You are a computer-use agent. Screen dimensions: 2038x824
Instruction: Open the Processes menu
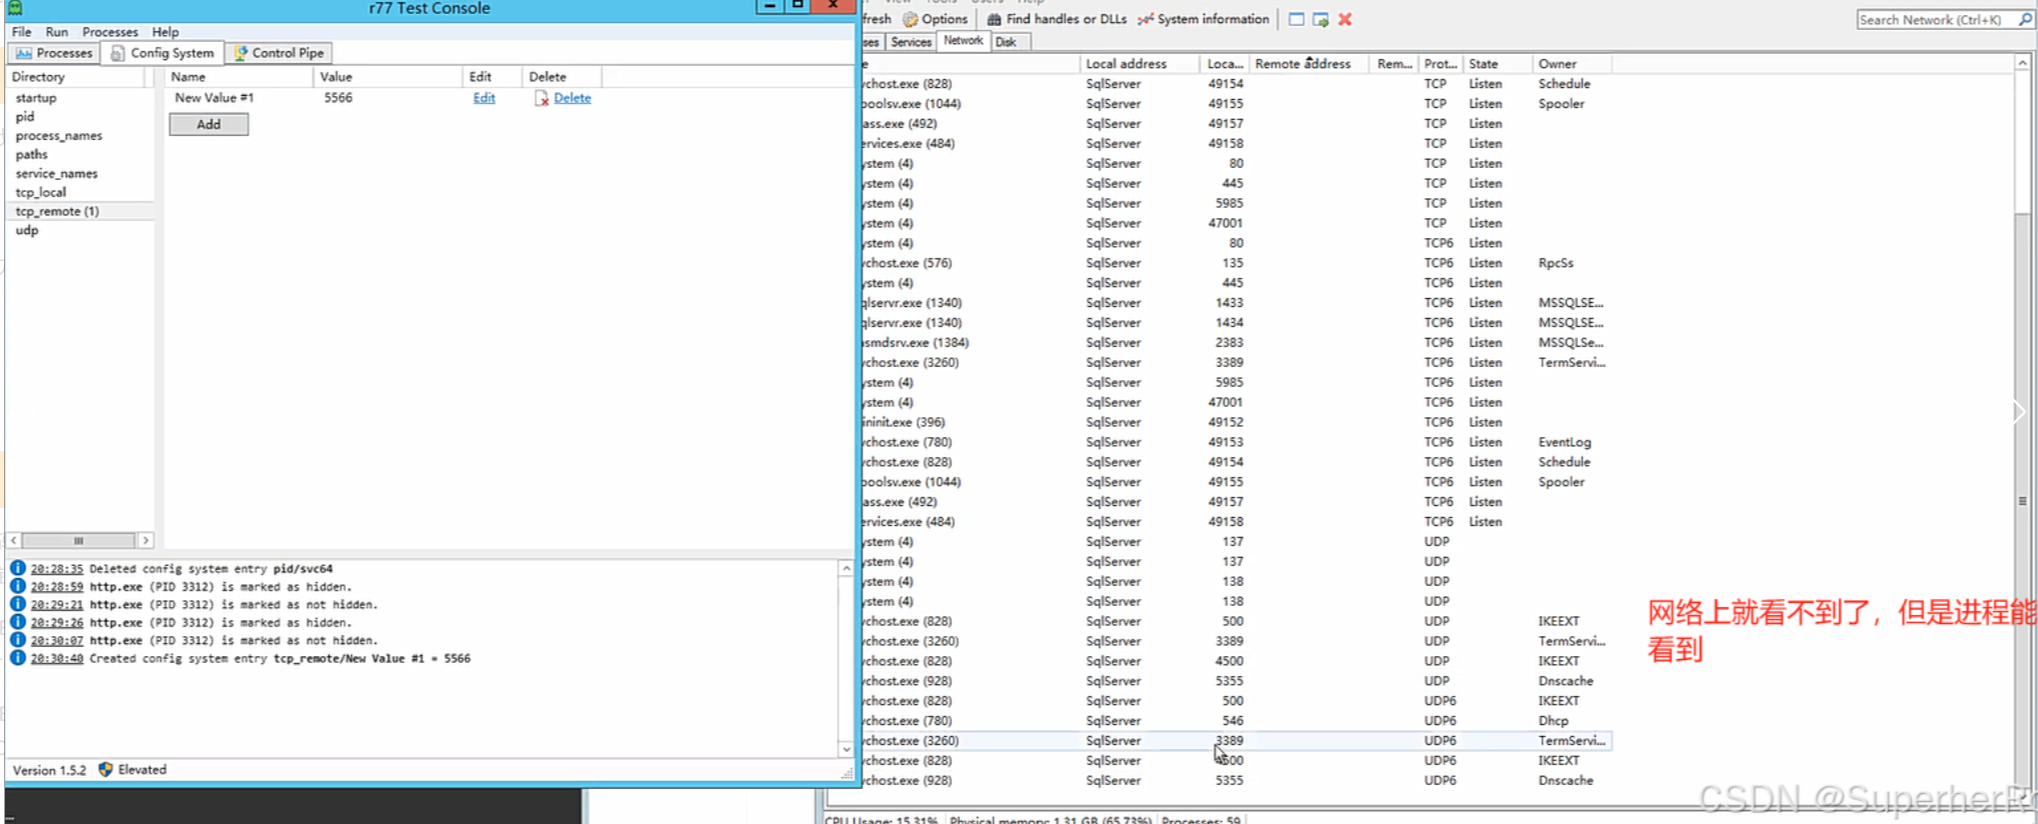point(110,32)
